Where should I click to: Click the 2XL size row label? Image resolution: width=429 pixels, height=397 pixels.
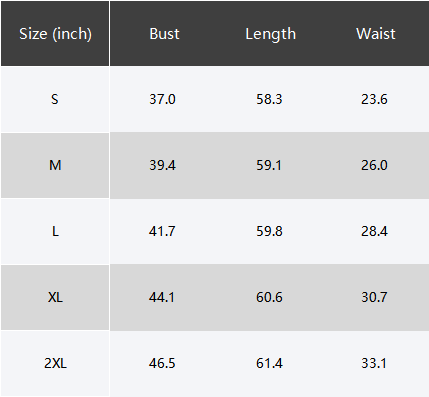point(55,363)
